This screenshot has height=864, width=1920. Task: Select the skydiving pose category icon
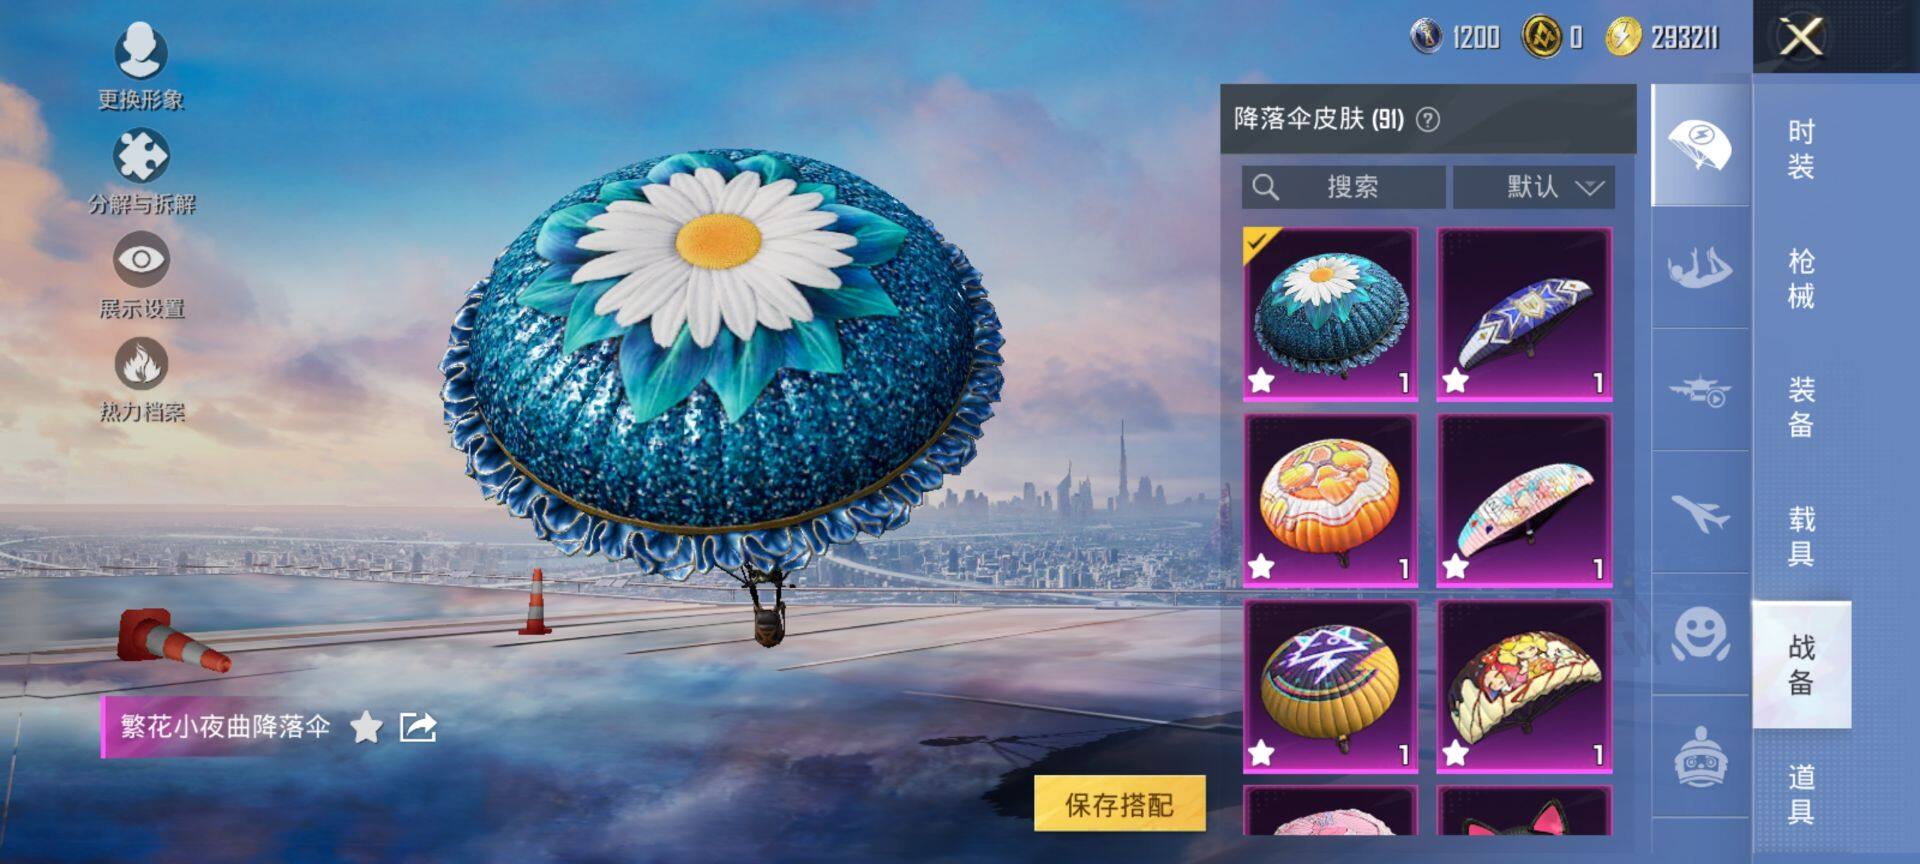click(1700, 268)
